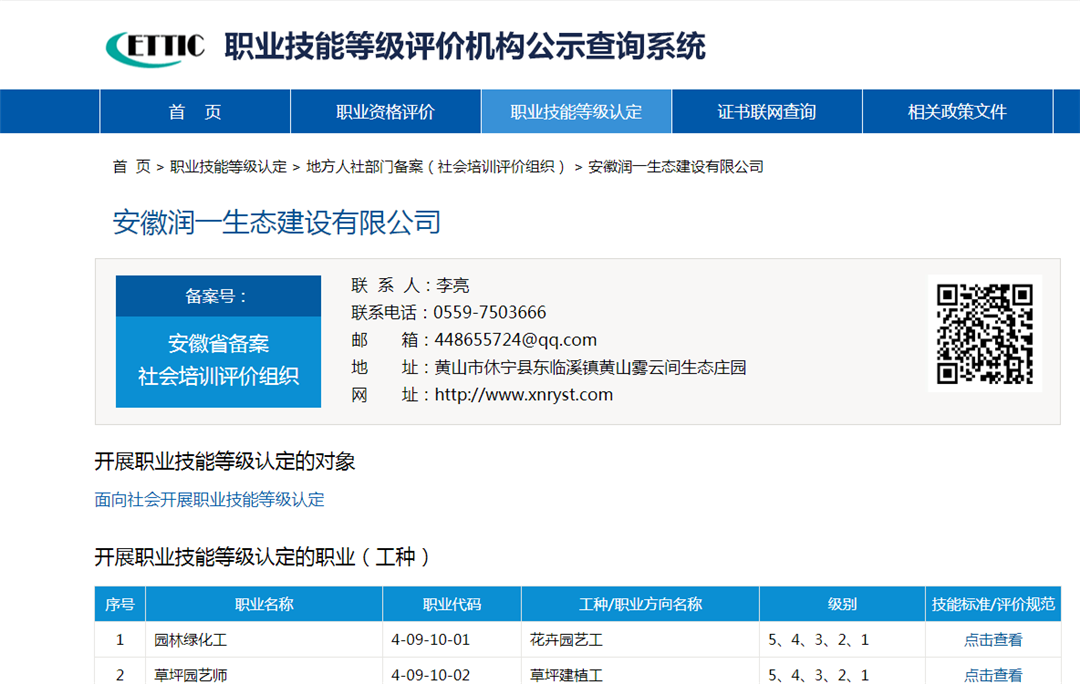Click the CETTIC logo

point(155,48)
